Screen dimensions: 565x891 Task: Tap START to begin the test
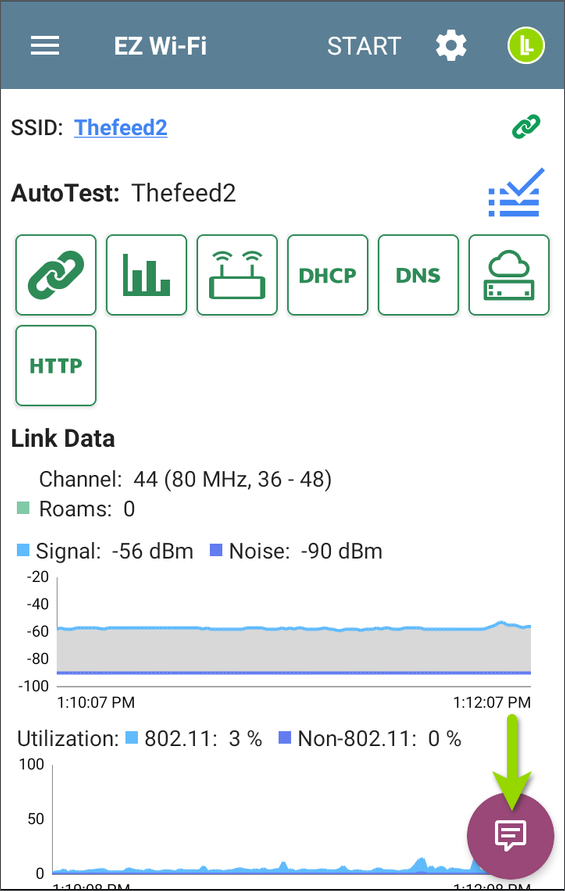tap(364, 46)
